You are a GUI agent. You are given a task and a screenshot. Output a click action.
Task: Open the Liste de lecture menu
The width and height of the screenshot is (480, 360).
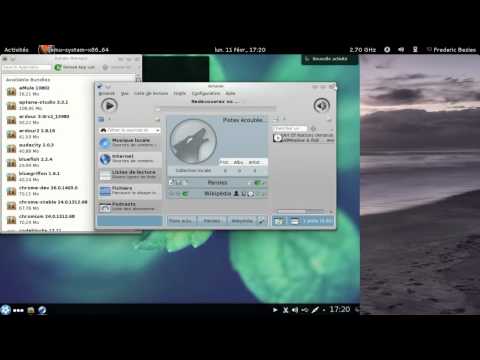pyautogui.click(x=151, y=93)
